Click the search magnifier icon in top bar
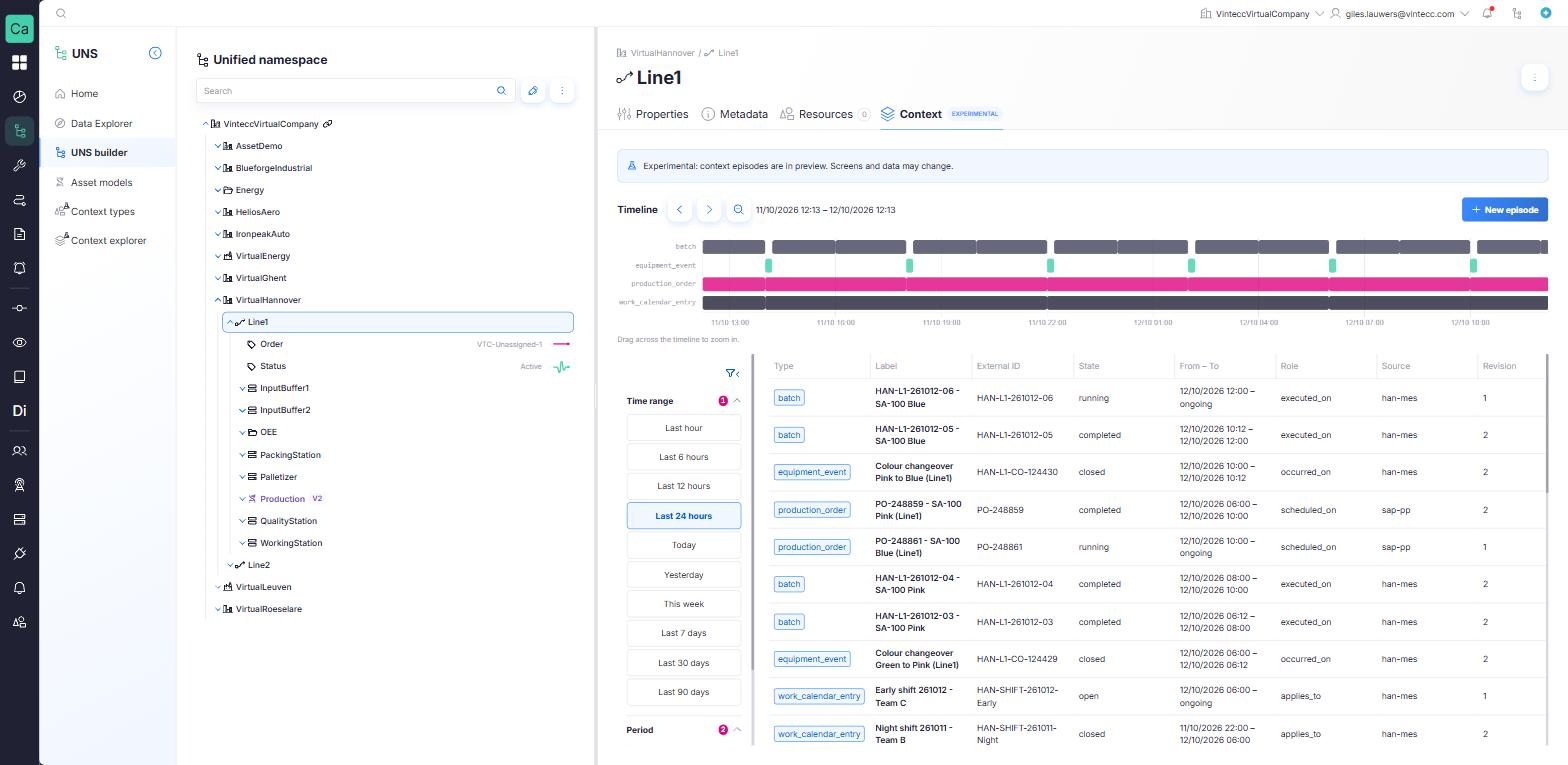The image size is (1568, 765). point(61,13)
